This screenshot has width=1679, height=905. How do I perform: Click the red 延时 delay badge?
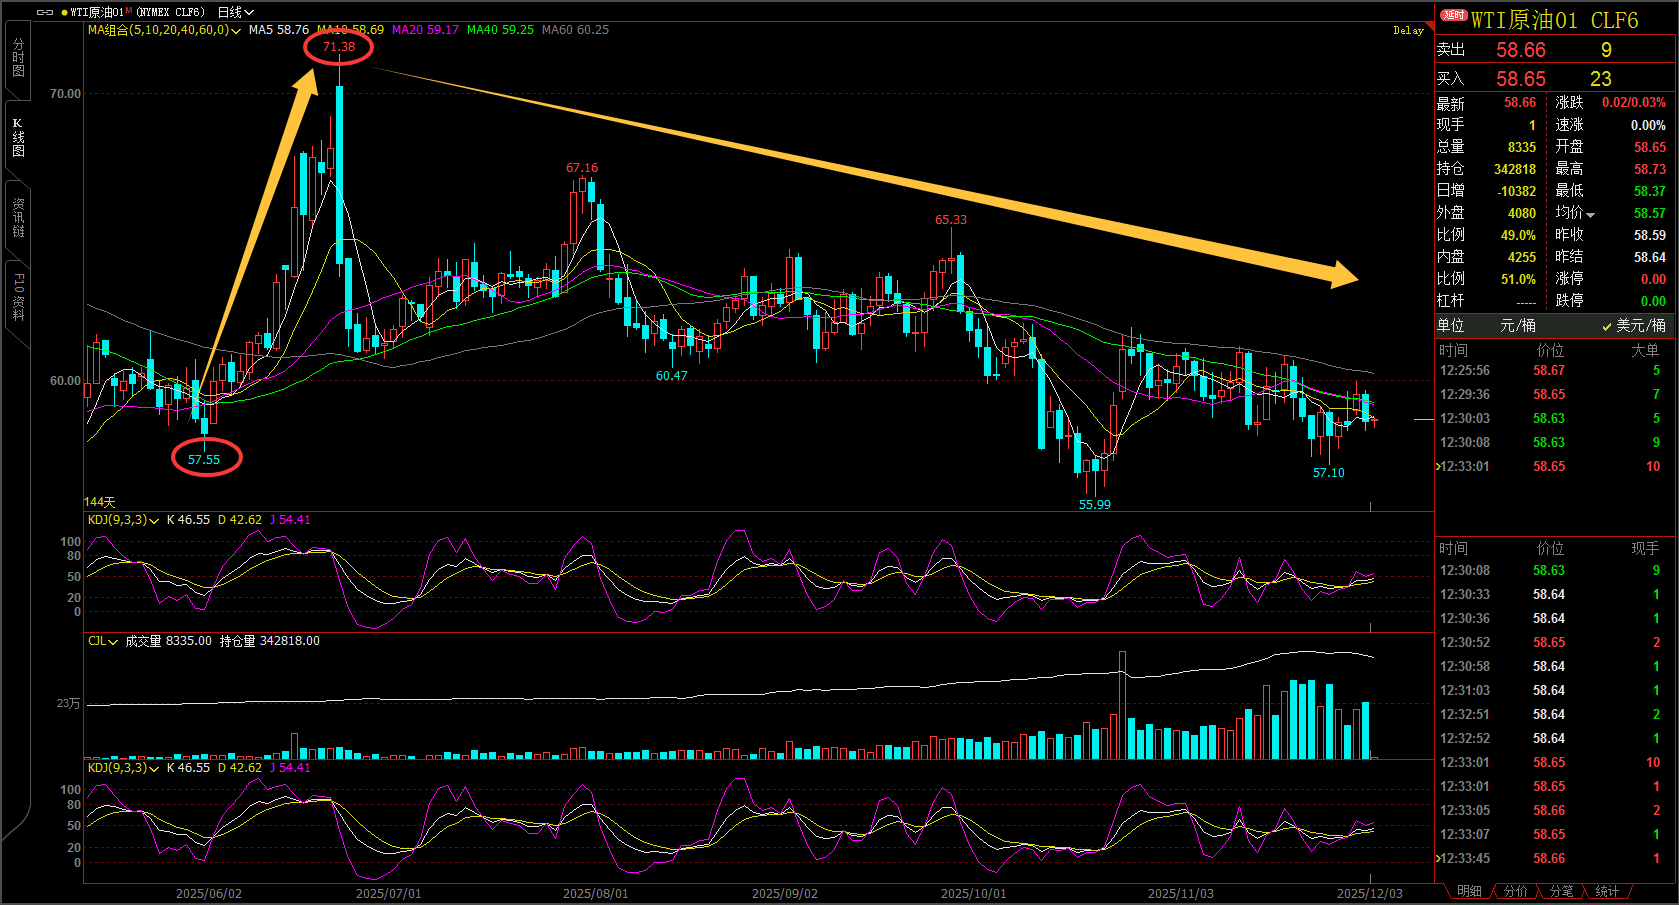1453,15
